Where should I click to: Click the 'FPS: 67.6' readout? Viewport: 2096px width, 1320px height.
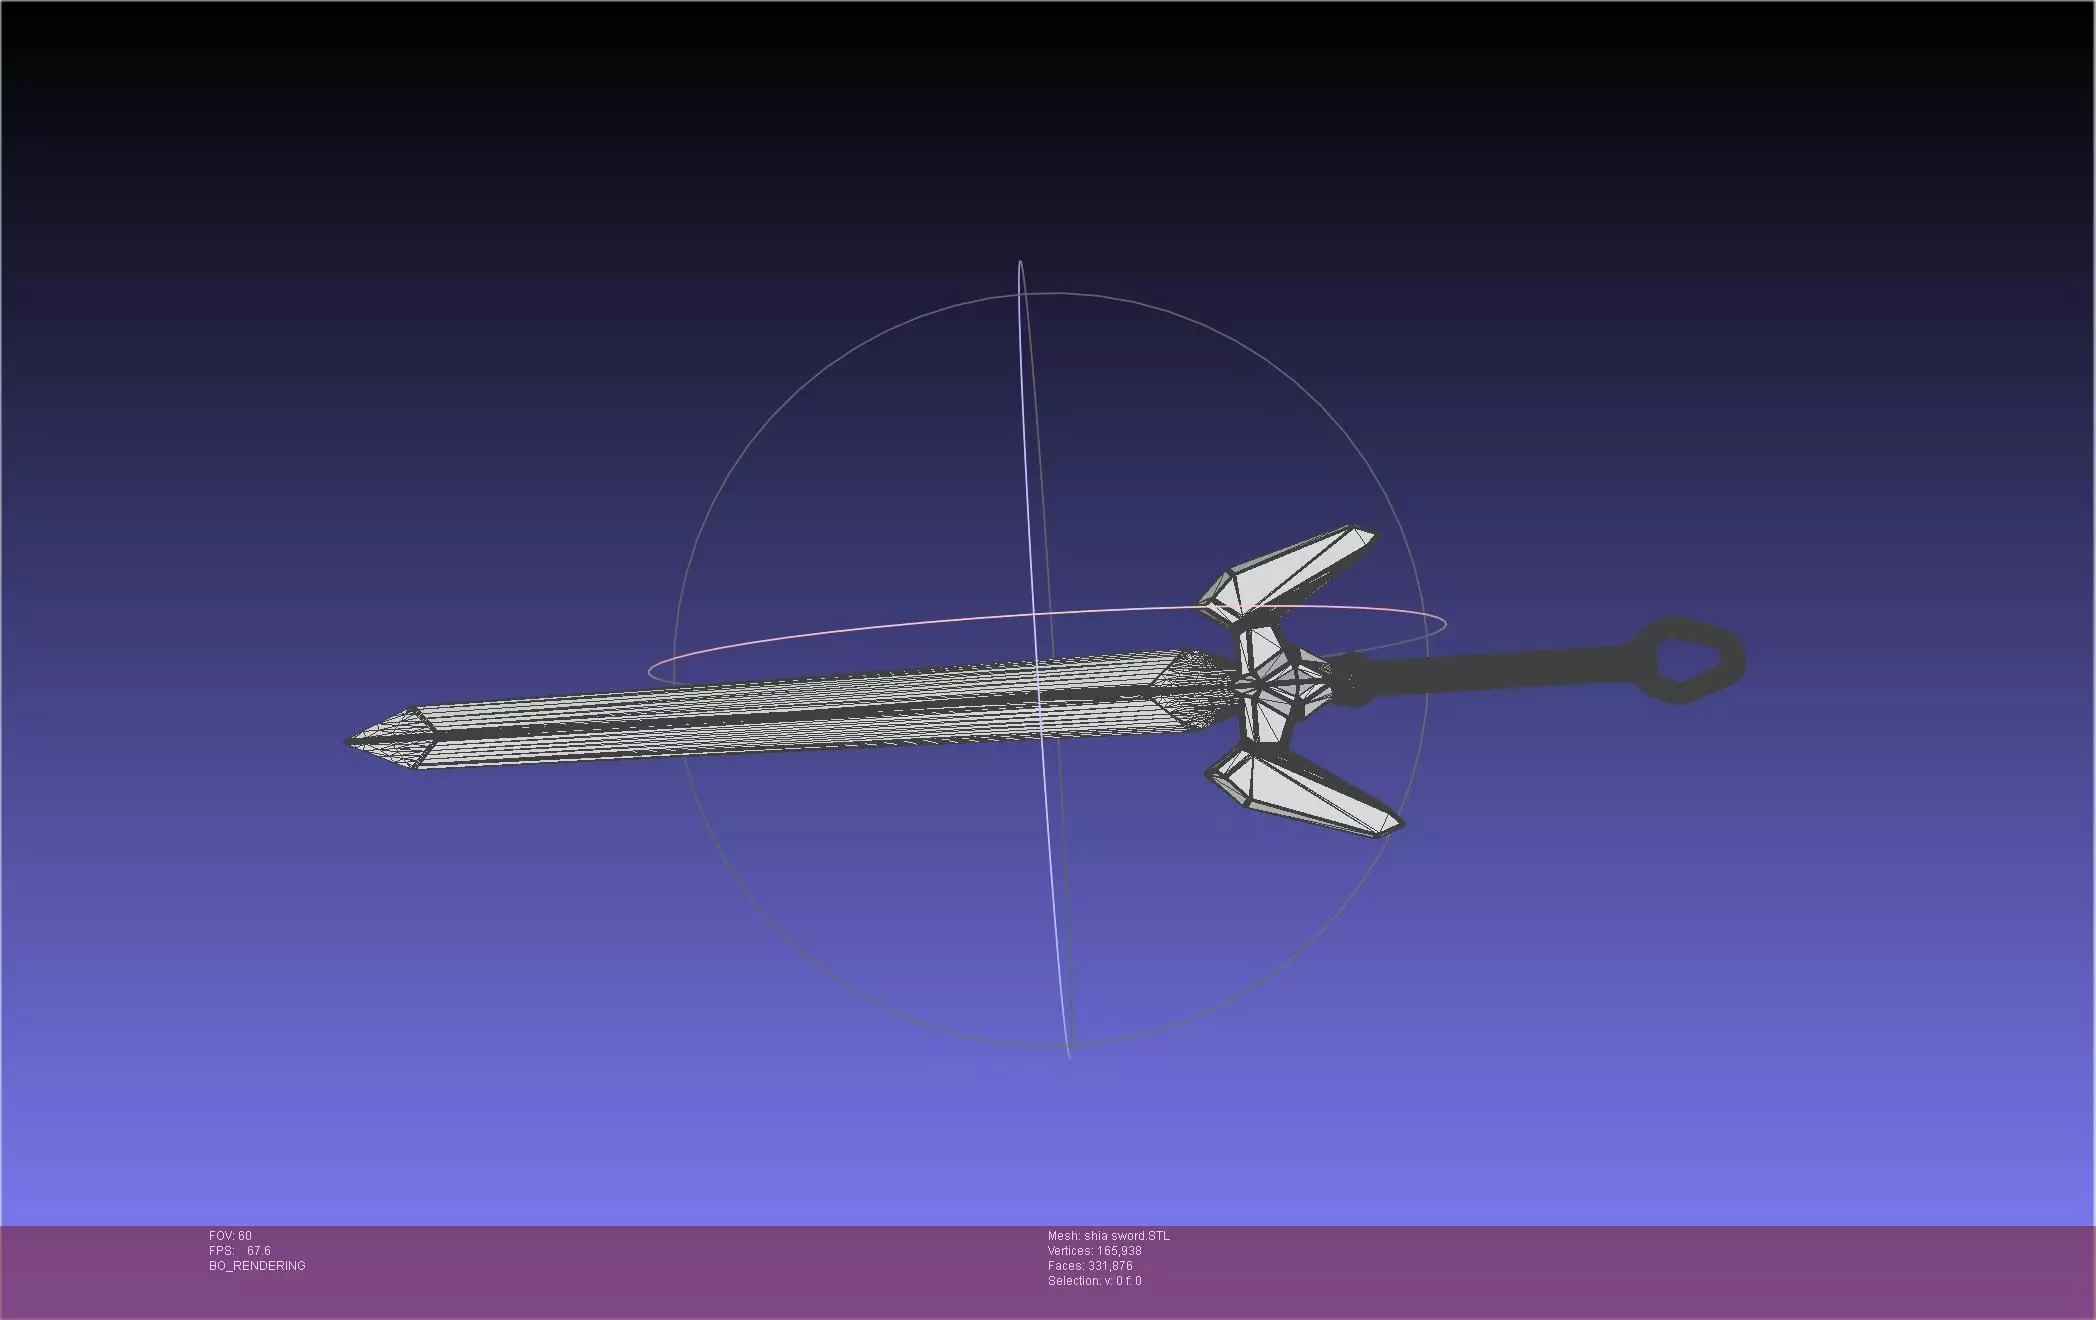(240, 1251)
